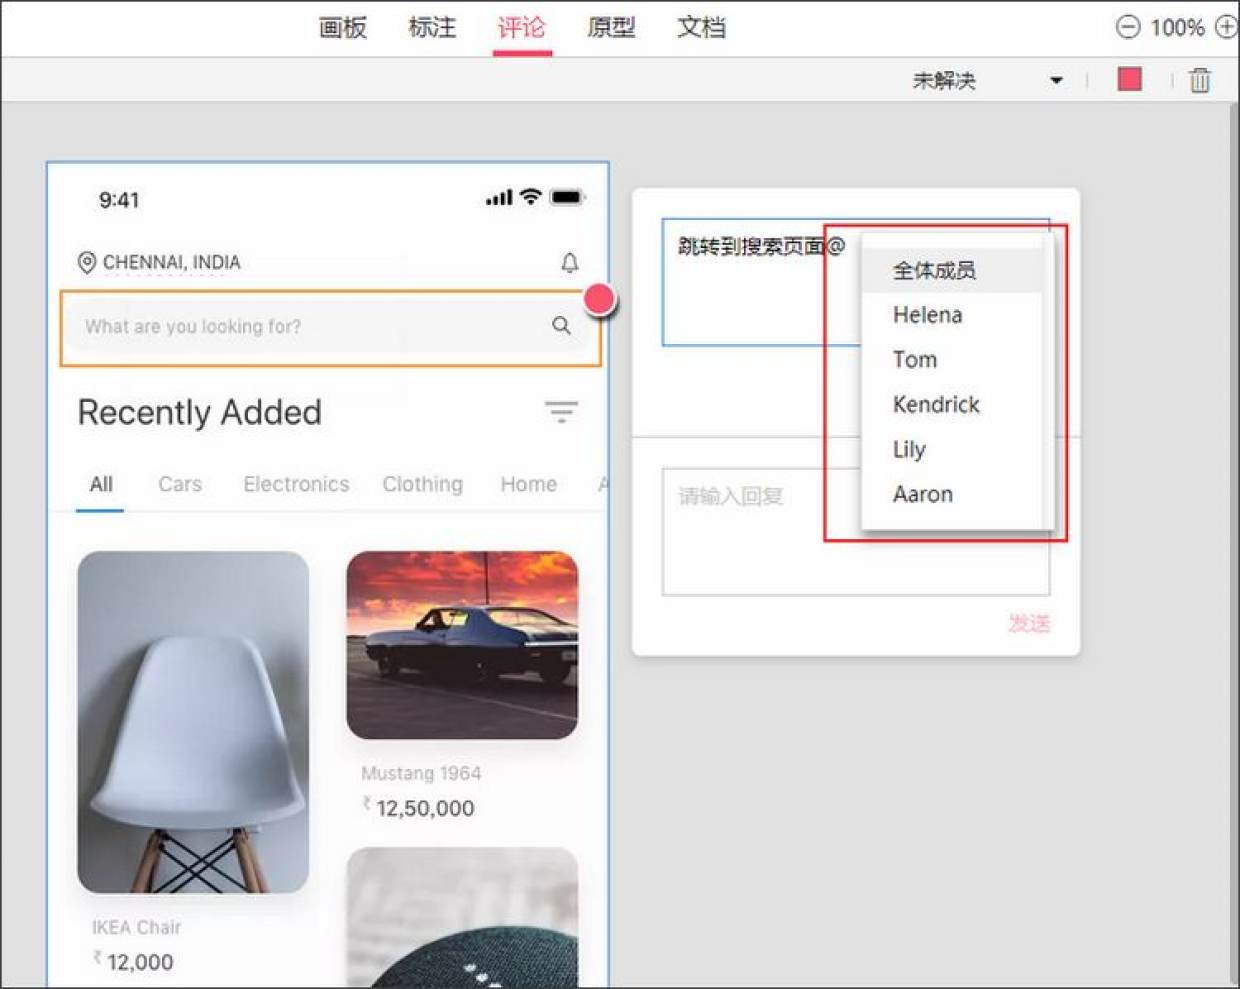Mention Tom from the list
This screenshot has width=1240, height=989.
952,360
